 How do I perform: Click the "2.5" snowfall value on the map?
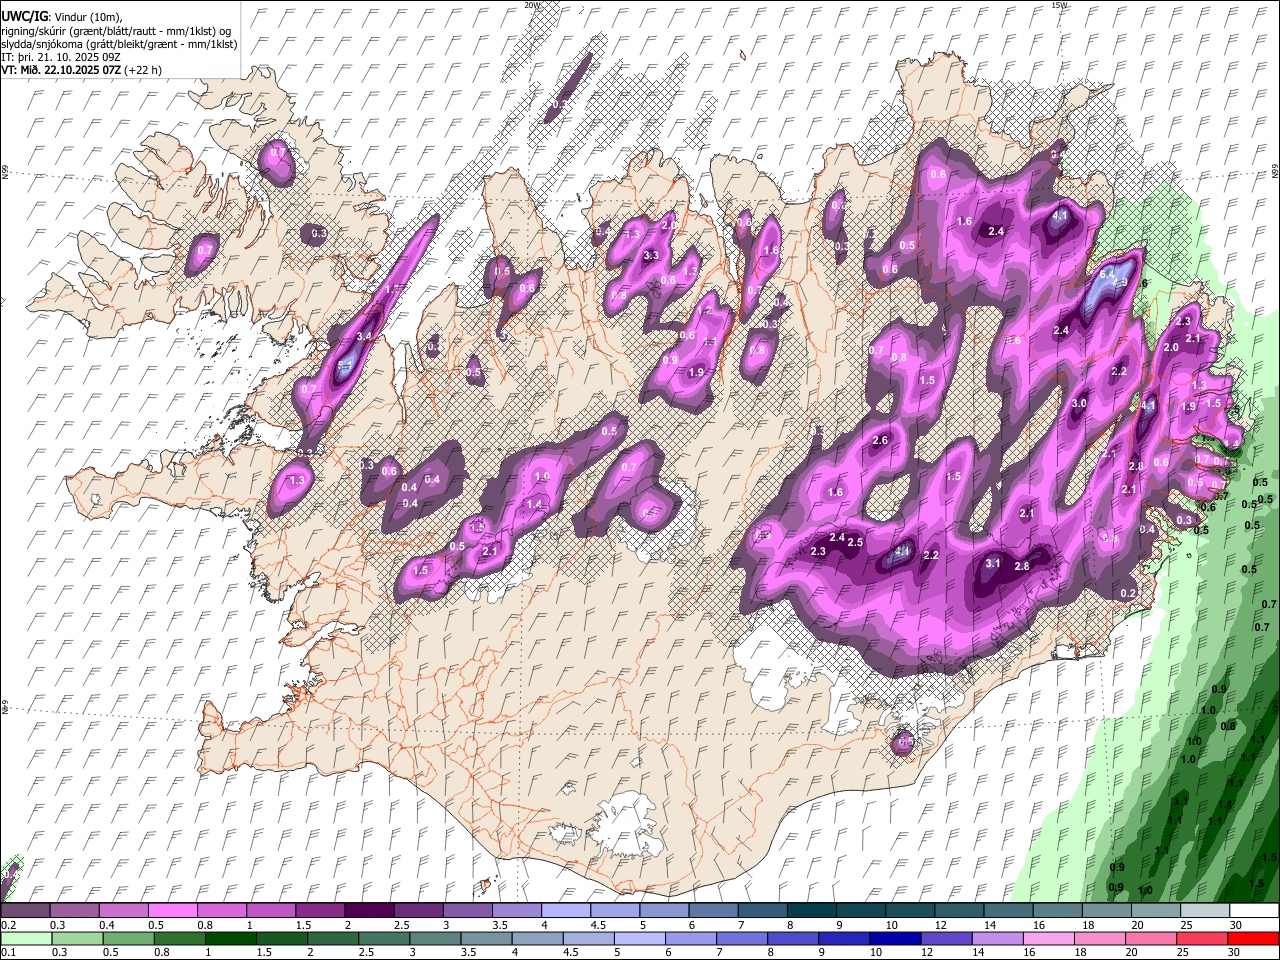(x=856, y=542)
